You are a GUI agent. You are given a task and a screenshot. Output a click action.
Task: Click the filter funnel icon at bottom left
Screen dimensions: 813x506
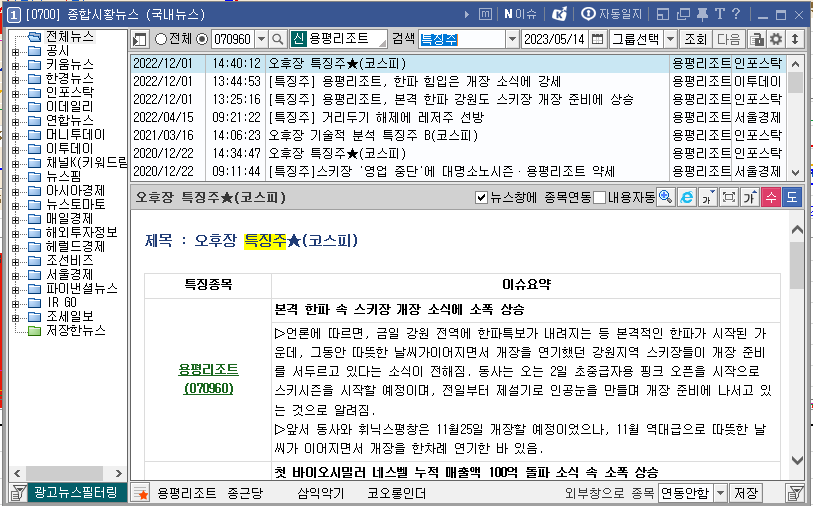coord(18,493)
